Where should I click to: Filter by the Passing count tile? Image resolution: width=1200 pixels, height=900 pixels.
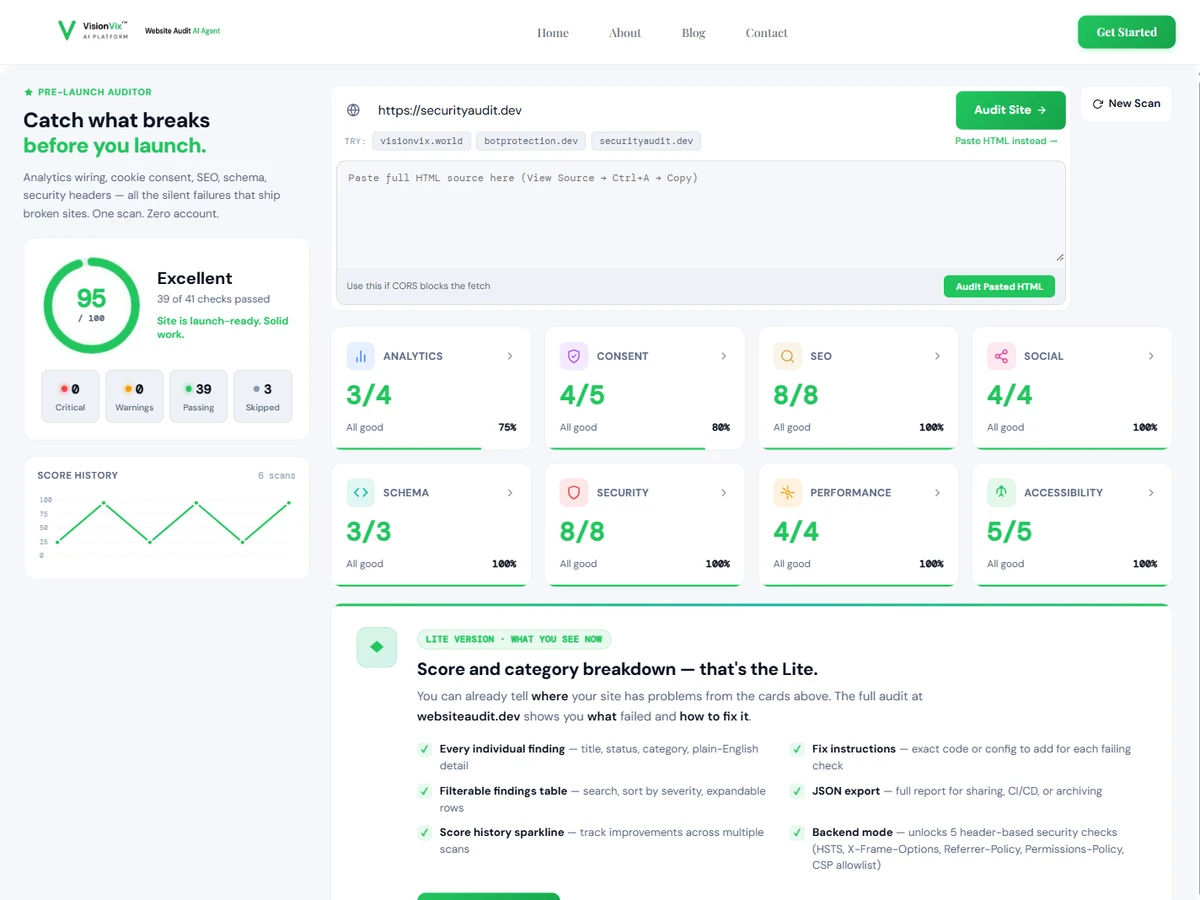tap(198, 396)
